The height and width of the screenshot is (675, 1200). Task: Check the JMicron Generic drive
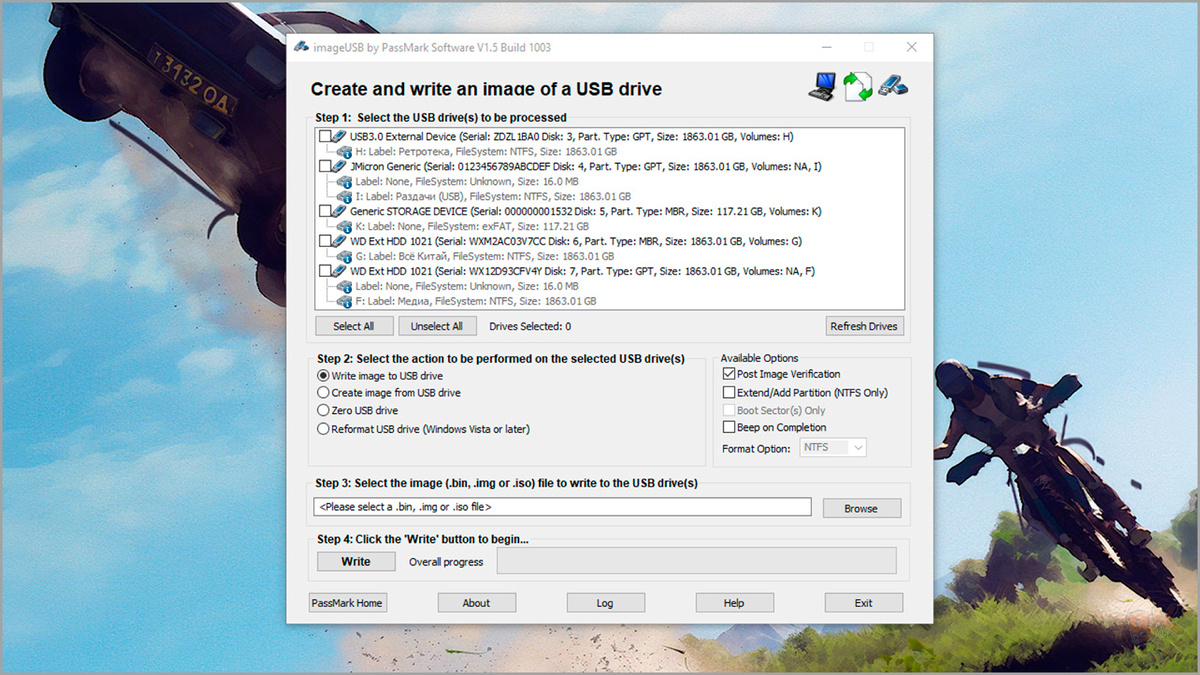coord(325,166)
